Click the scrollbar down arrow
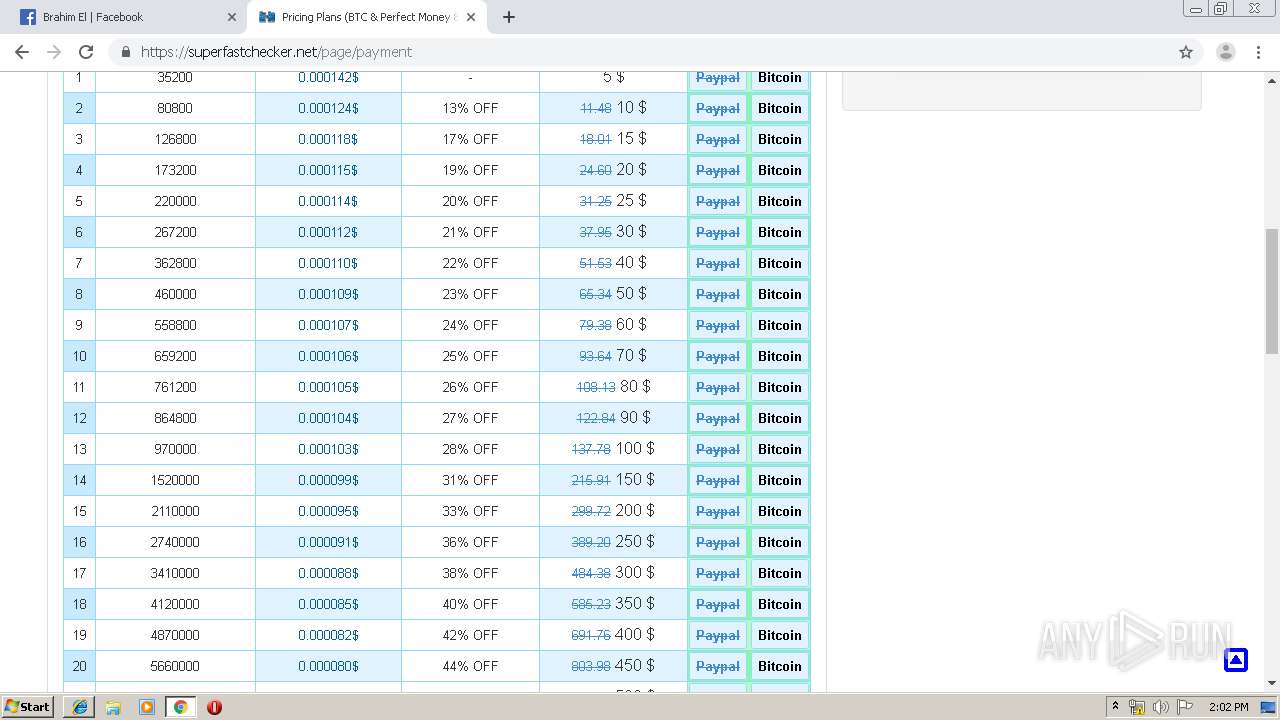The image size is (1280, 720). pos(1272,683)
